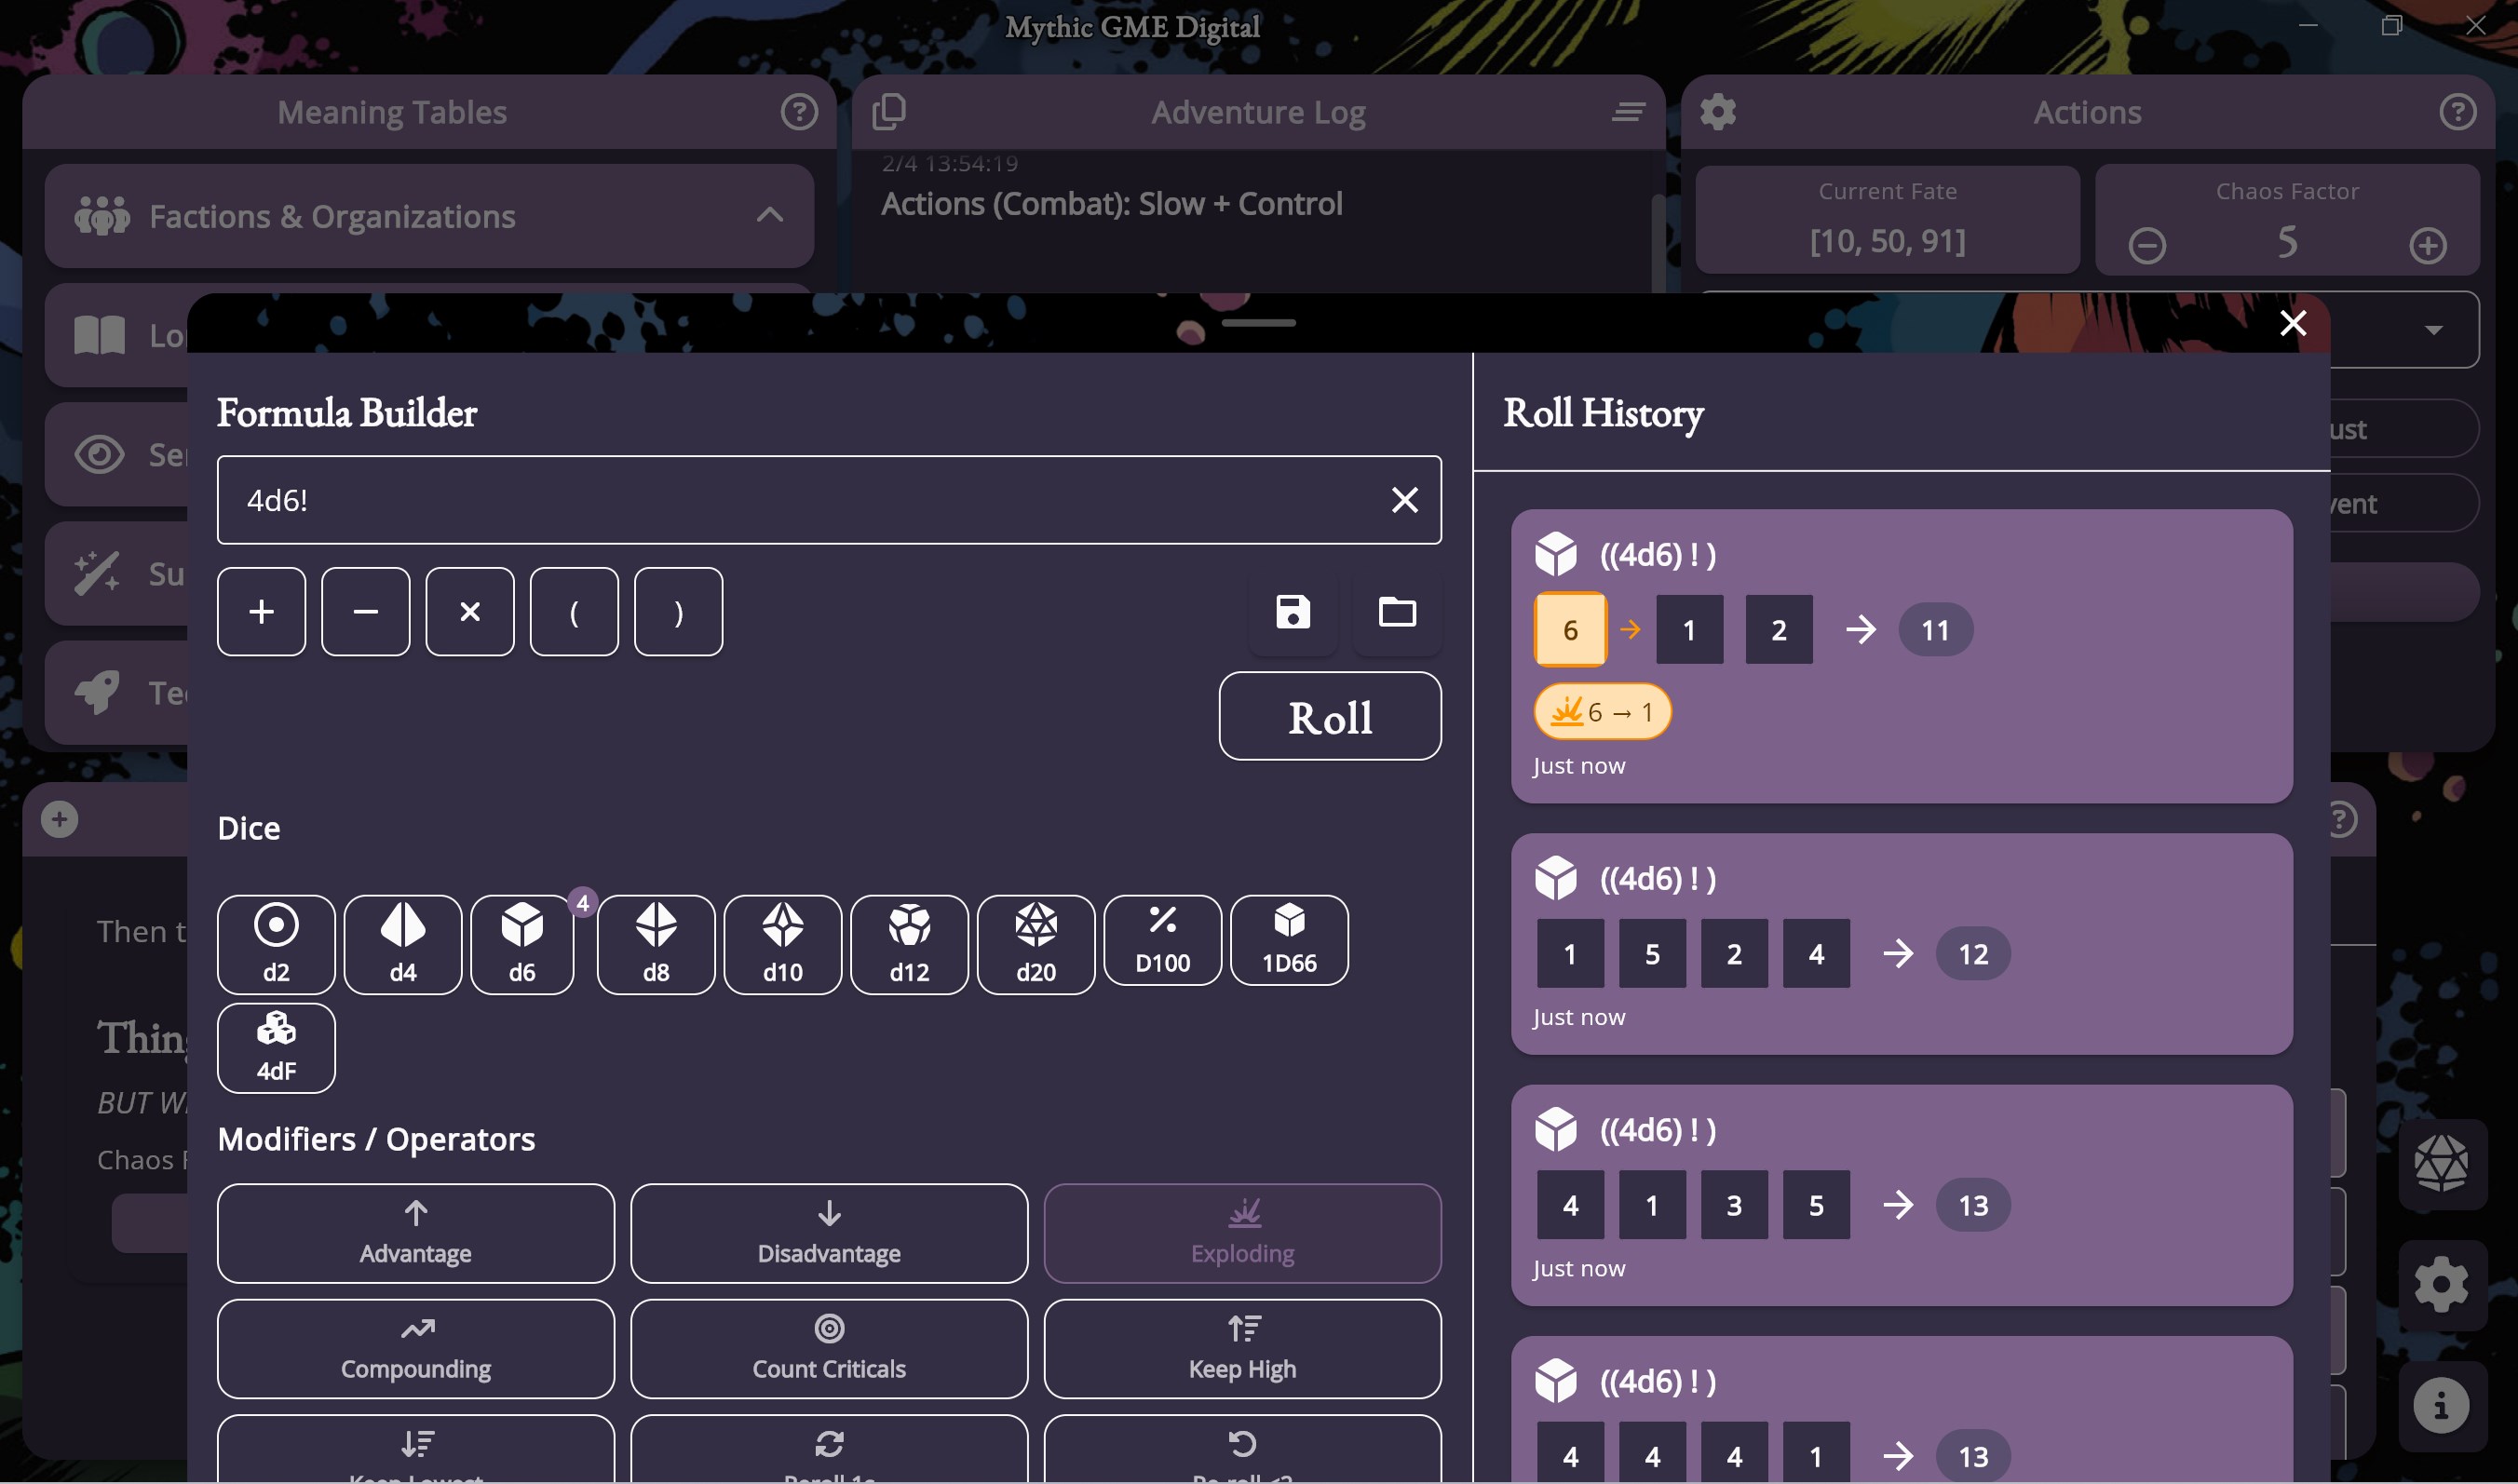
Task: Disable the Exploding dice modifier
Action: point(1242,1233)
